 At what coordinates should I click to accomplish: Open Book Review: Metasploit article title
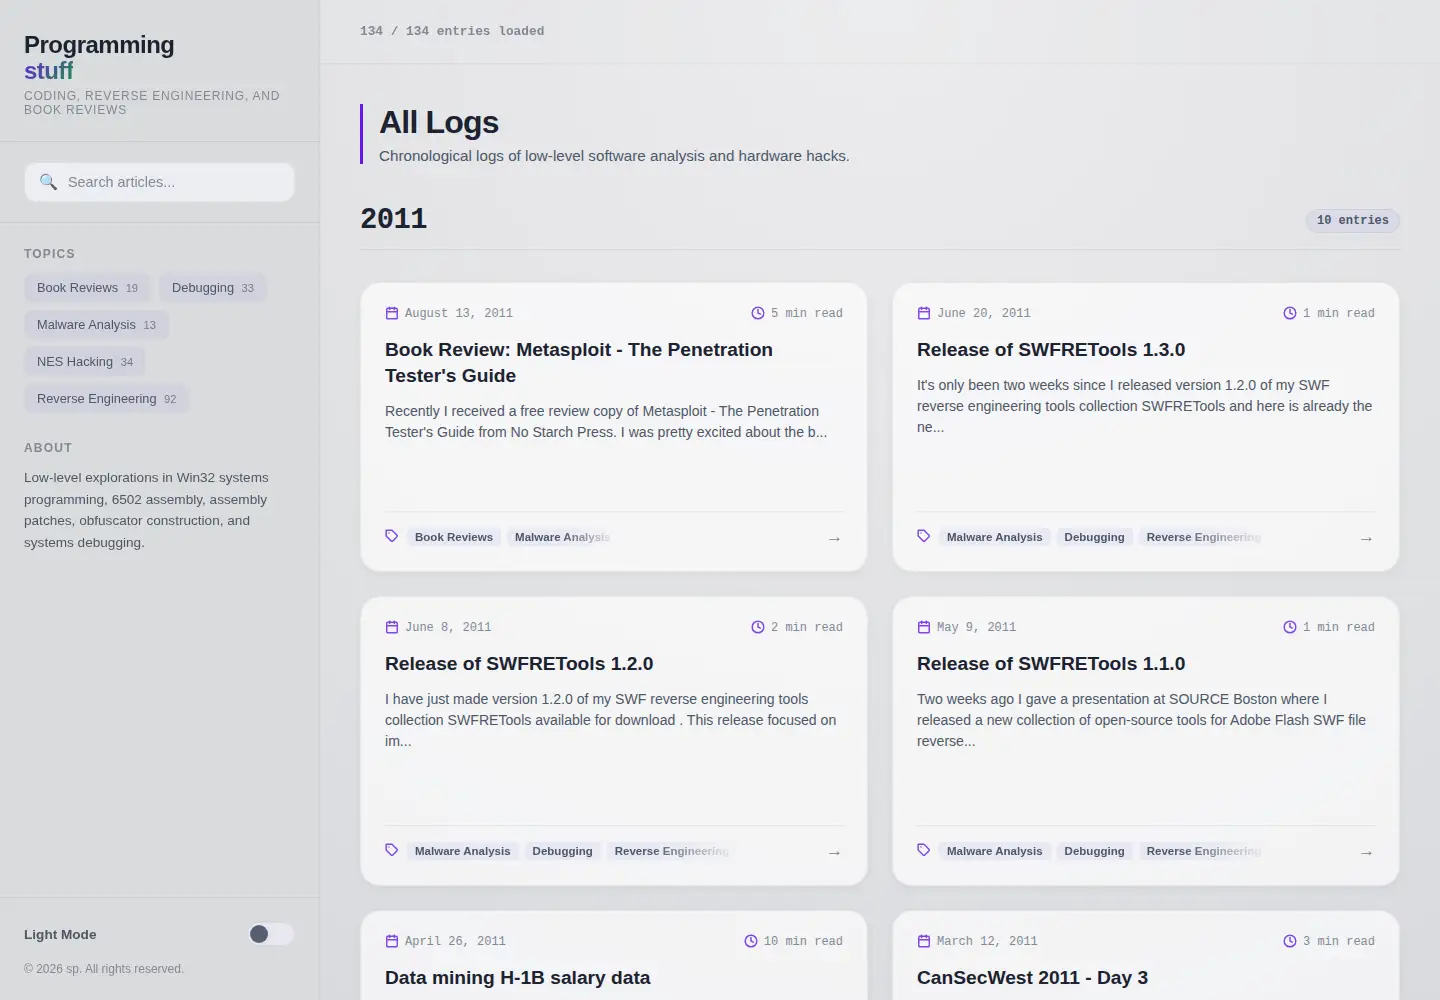(x=579, y=363)
